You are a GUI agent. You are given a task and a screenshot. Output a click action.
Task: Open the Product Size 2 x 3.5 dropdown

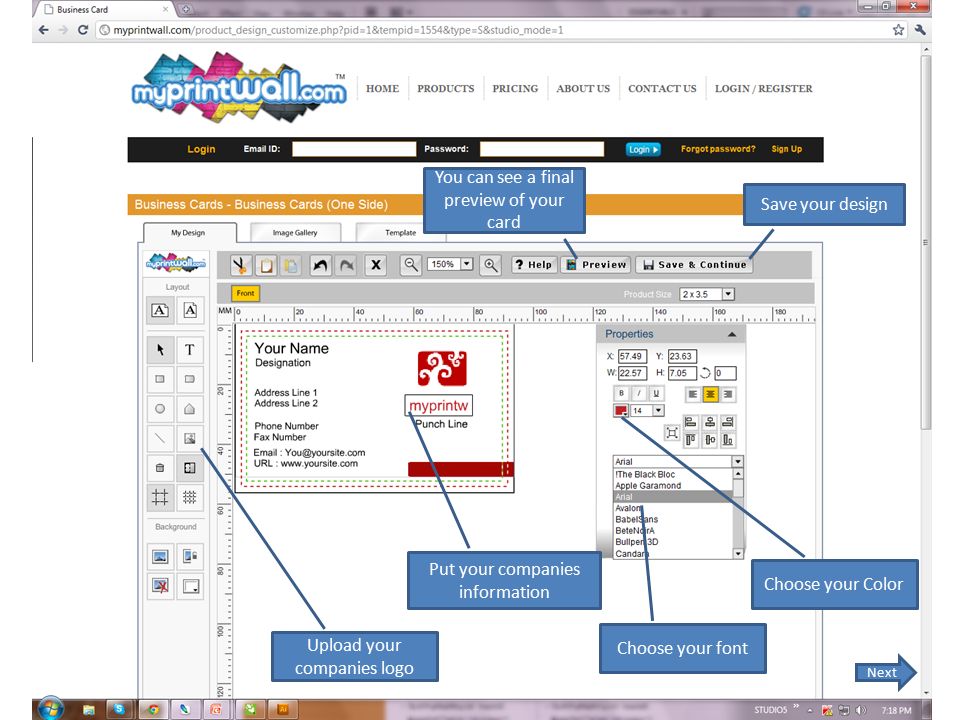pos(728,294)
